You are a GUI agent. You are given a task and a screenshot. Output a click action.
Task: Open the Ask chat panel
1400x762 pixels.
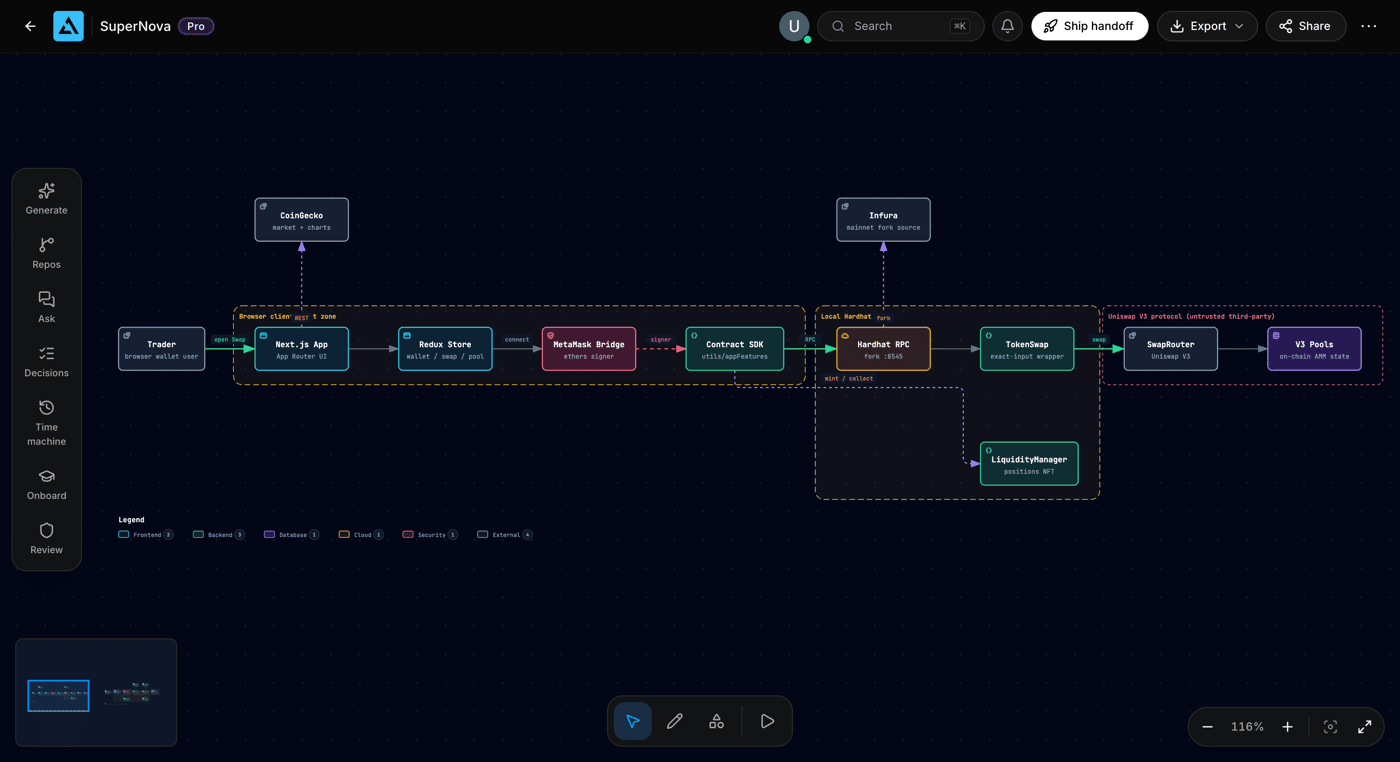click(46, 306)
